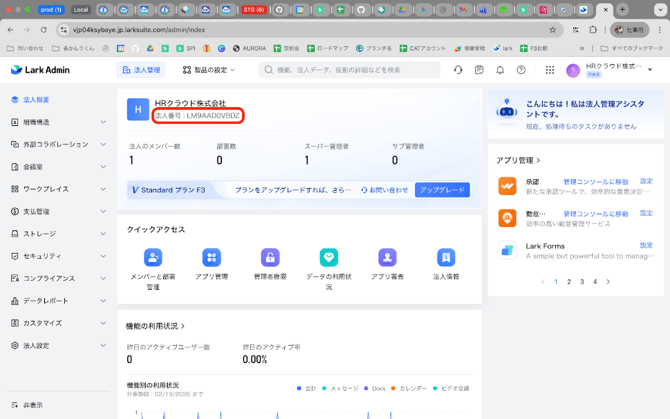Click the search input field
This screenshot has width=670, height=419.
click(350, 70)
